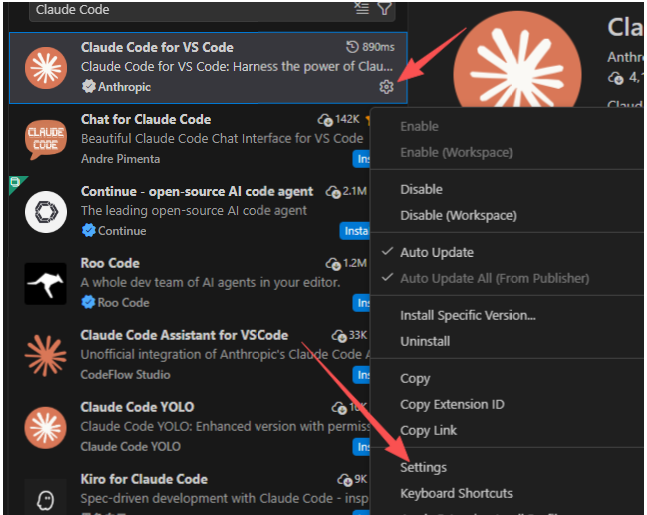The width and height of the screenshot is (647, 515).
Task: Choose Settings from the context menu
Action: click(423, 468)
